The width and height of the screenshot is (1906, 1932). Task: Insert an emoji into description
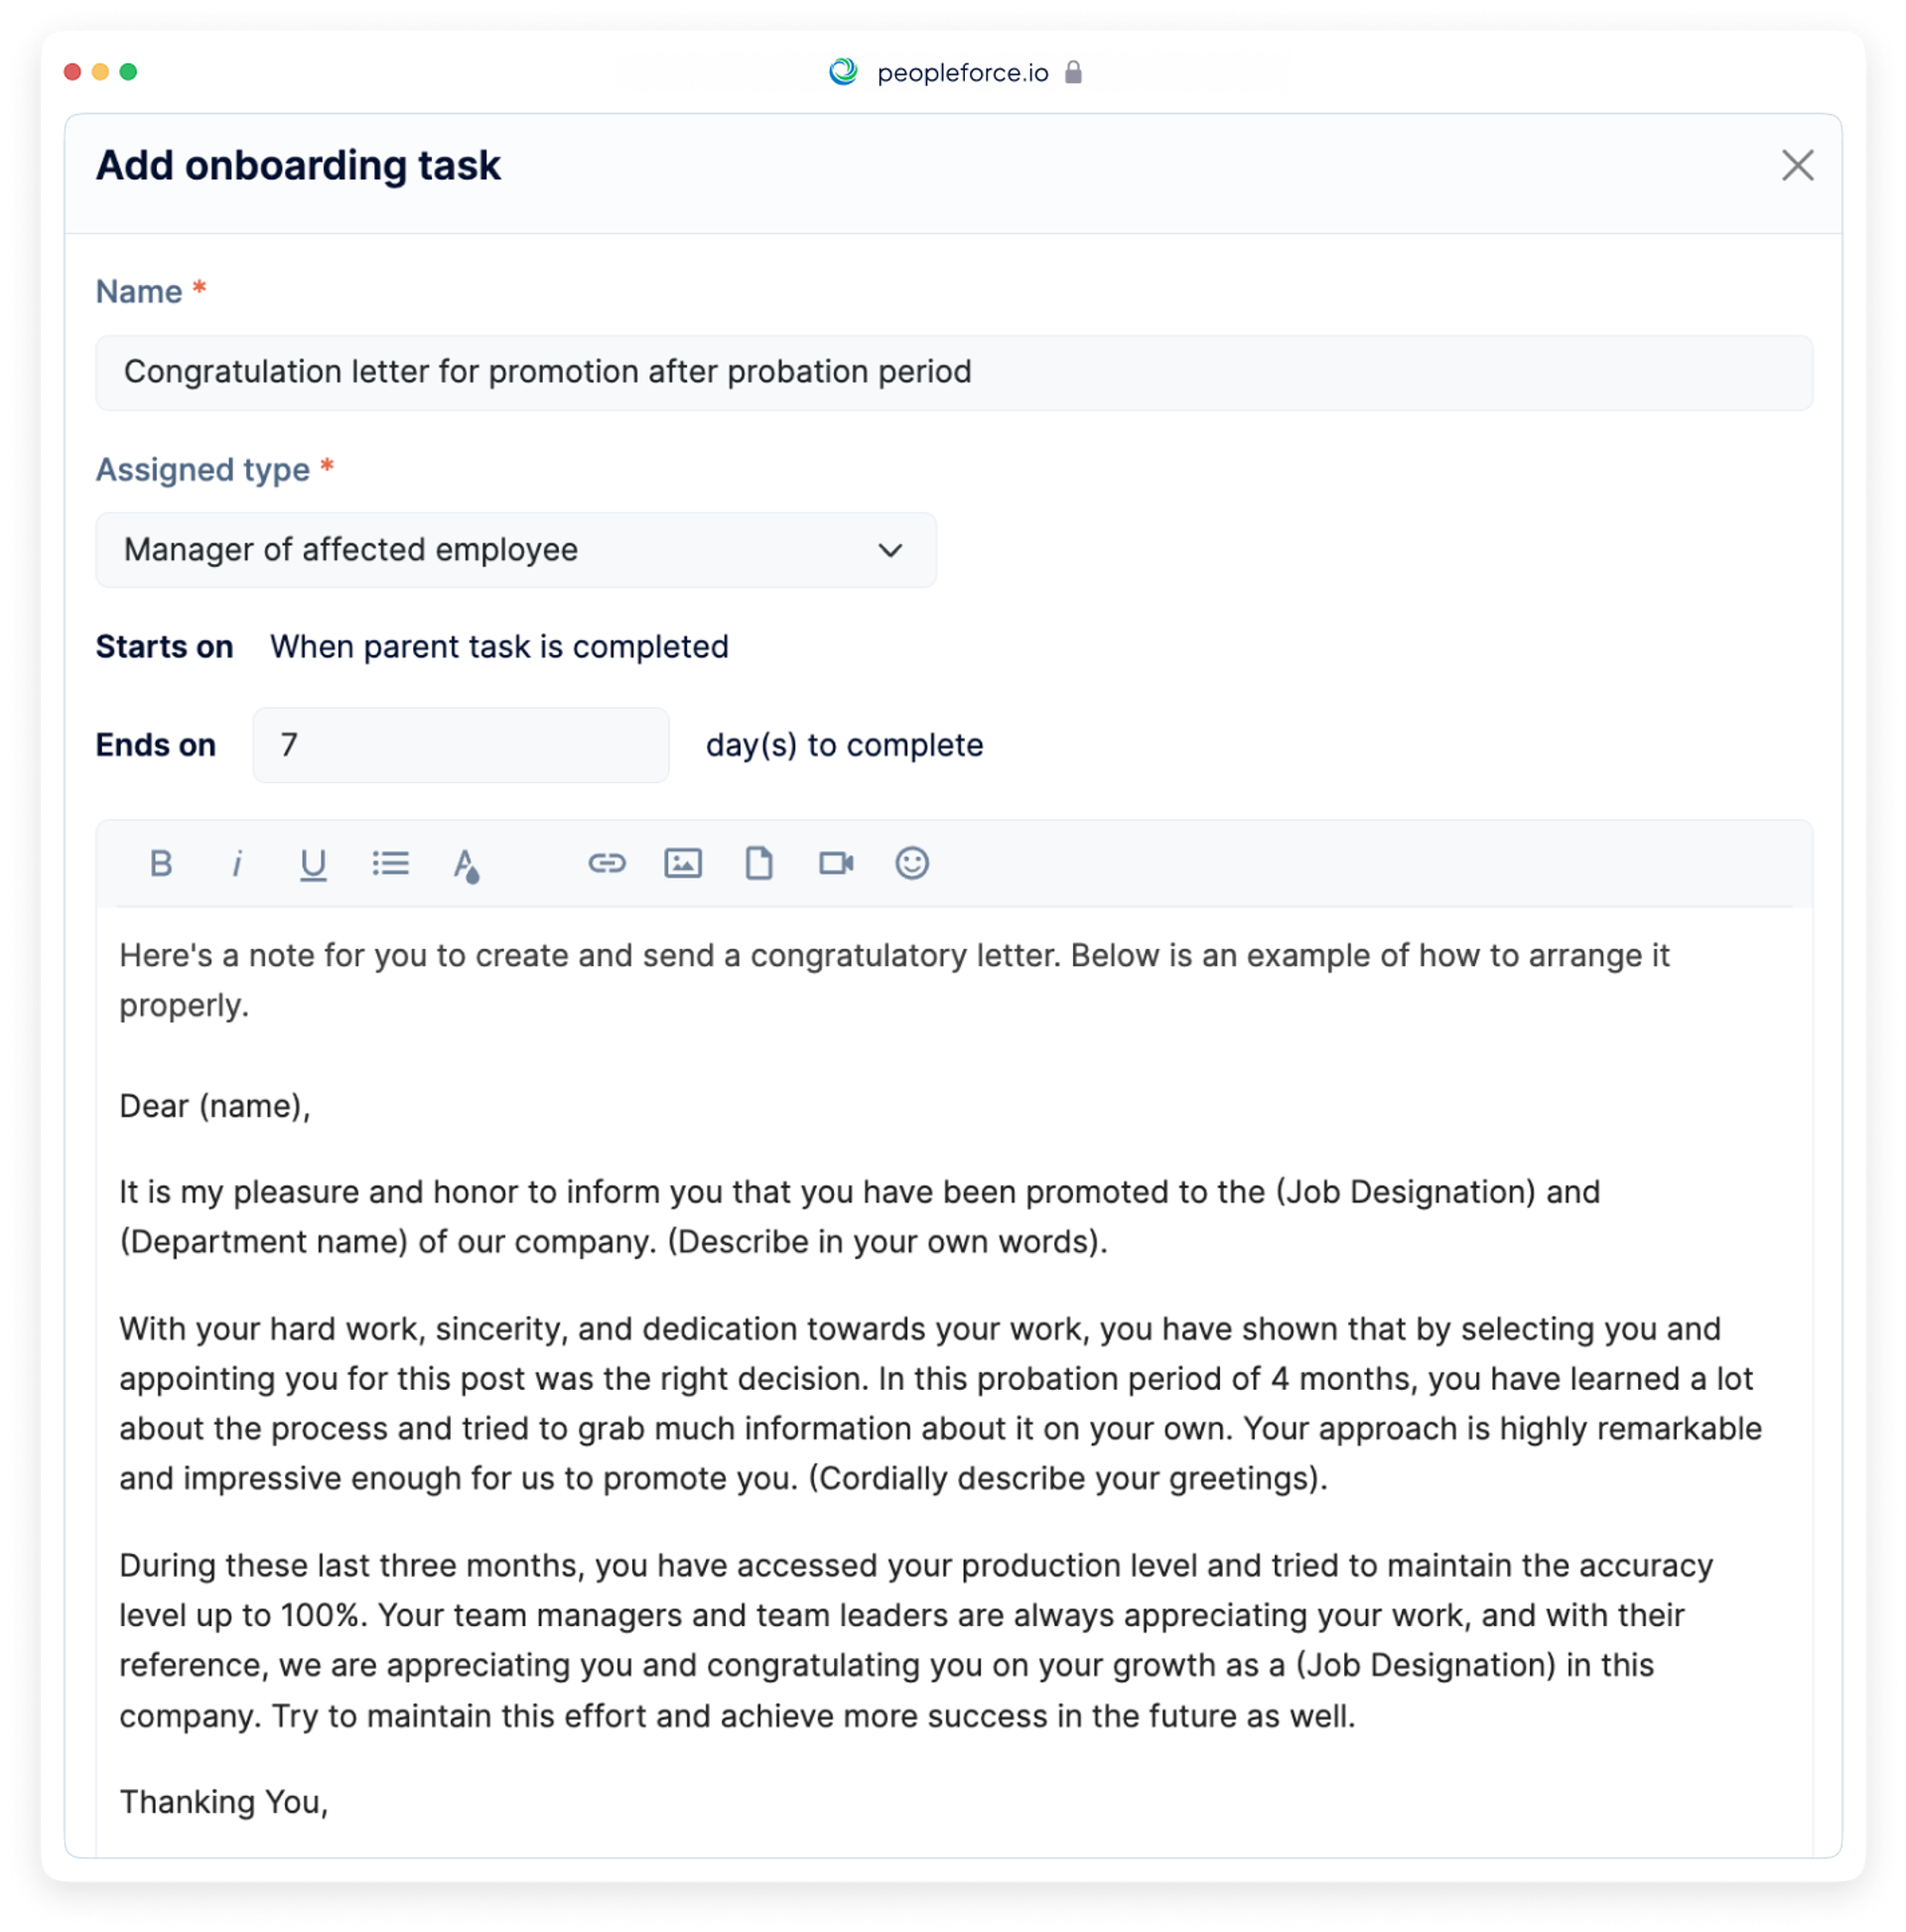916,862
